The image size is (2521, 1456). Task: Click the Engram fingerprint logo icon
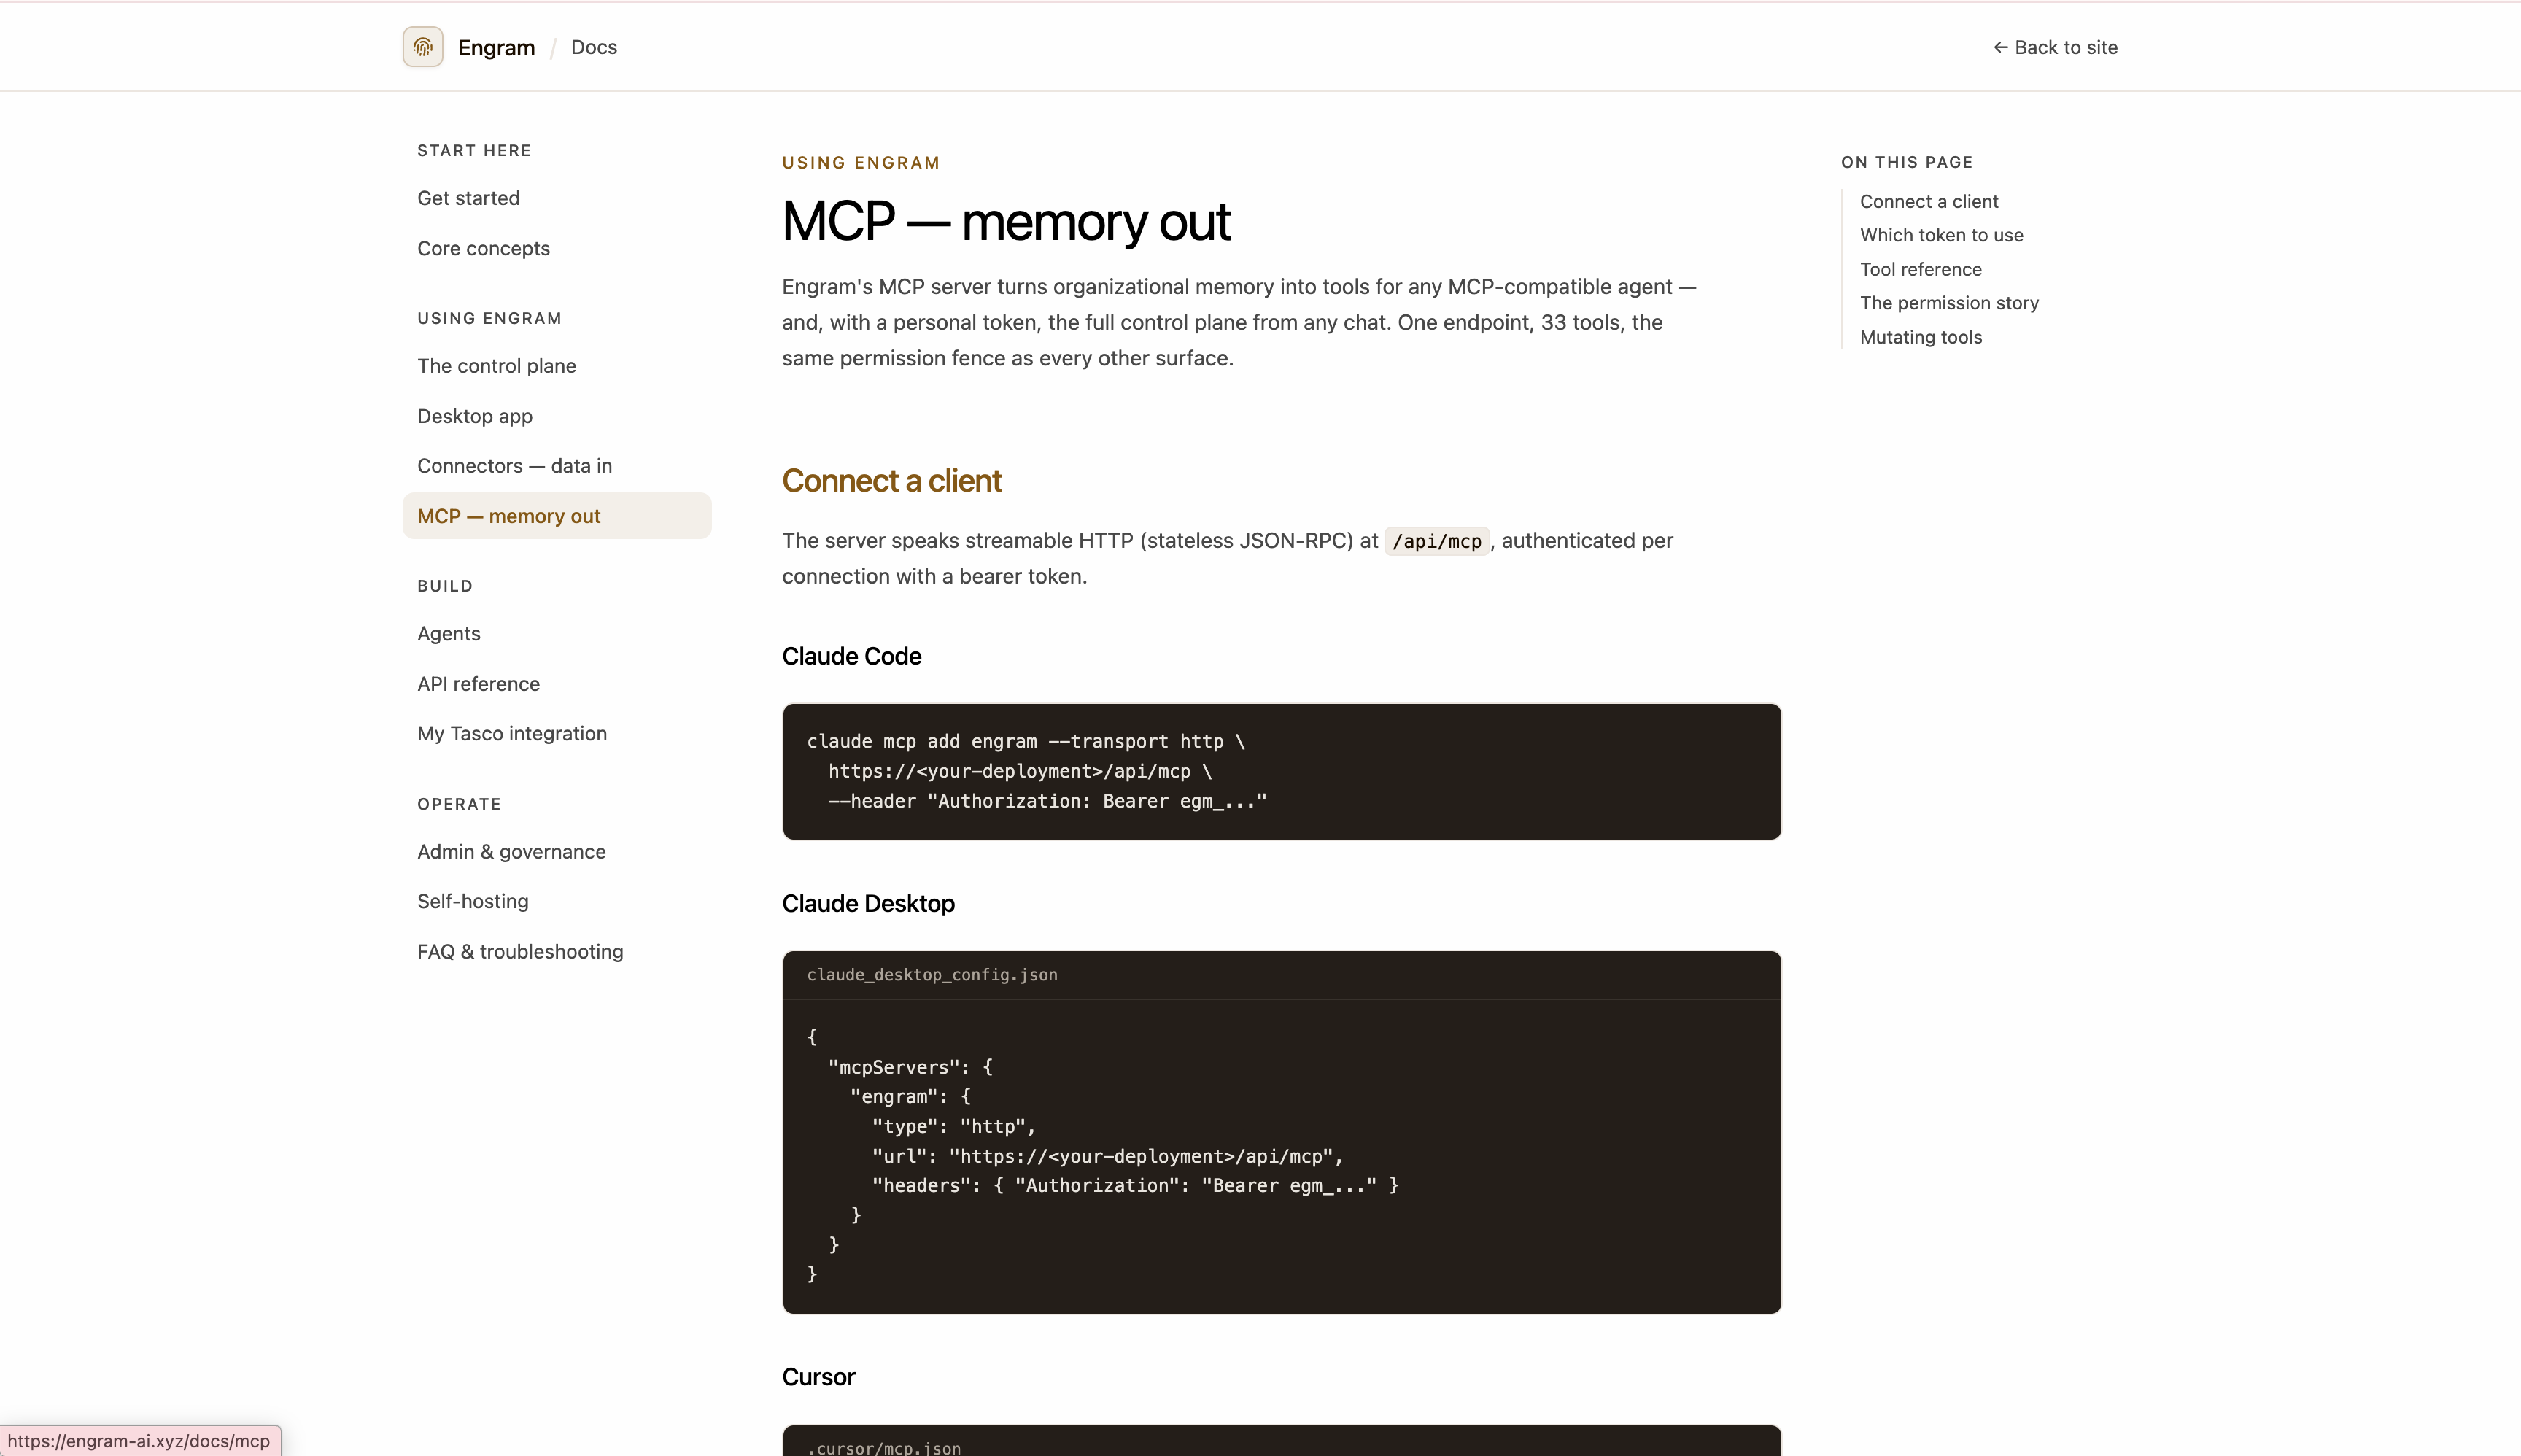(422, 47)
